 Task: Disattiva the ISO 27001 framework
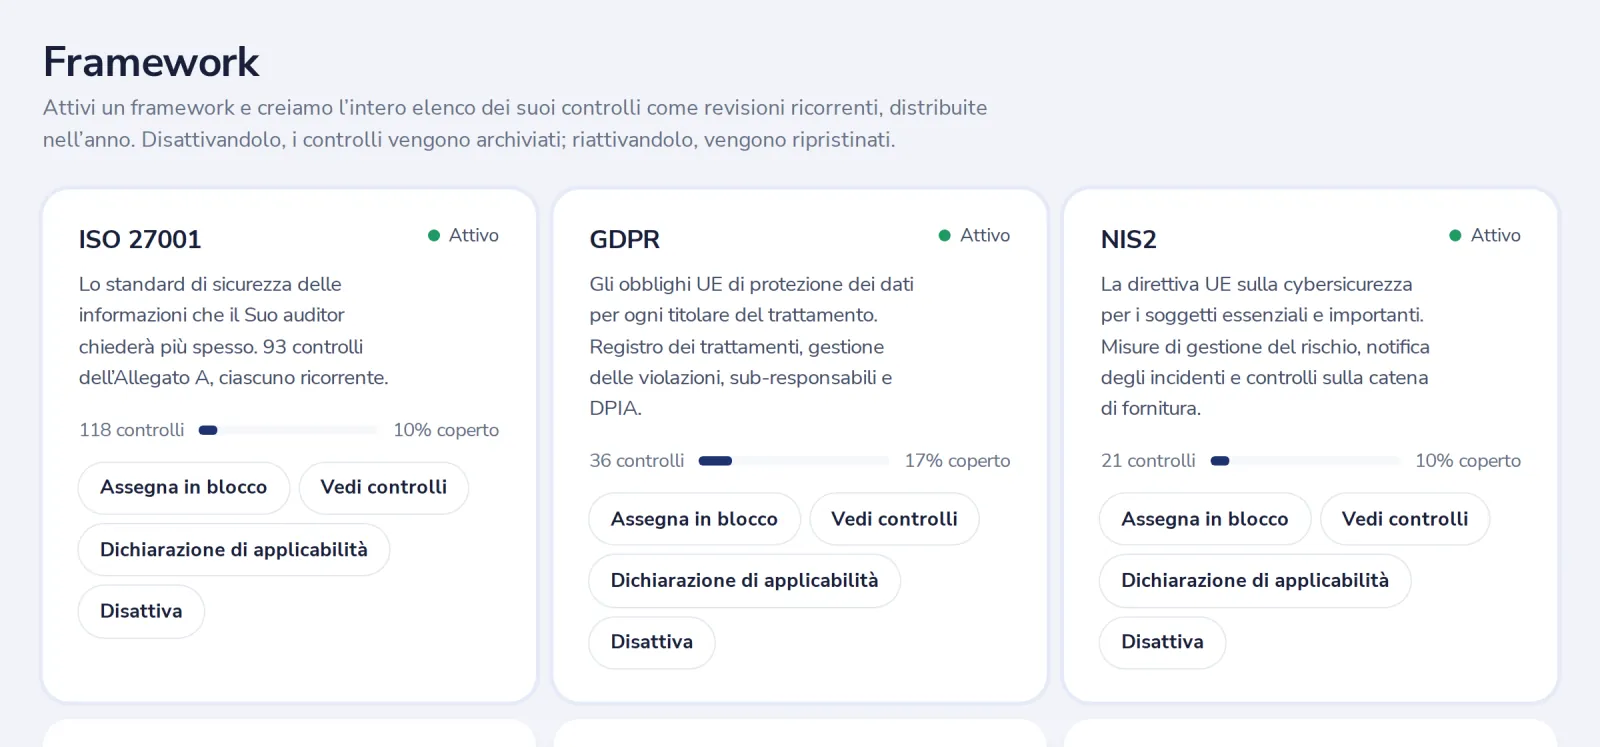click(141, 611)
